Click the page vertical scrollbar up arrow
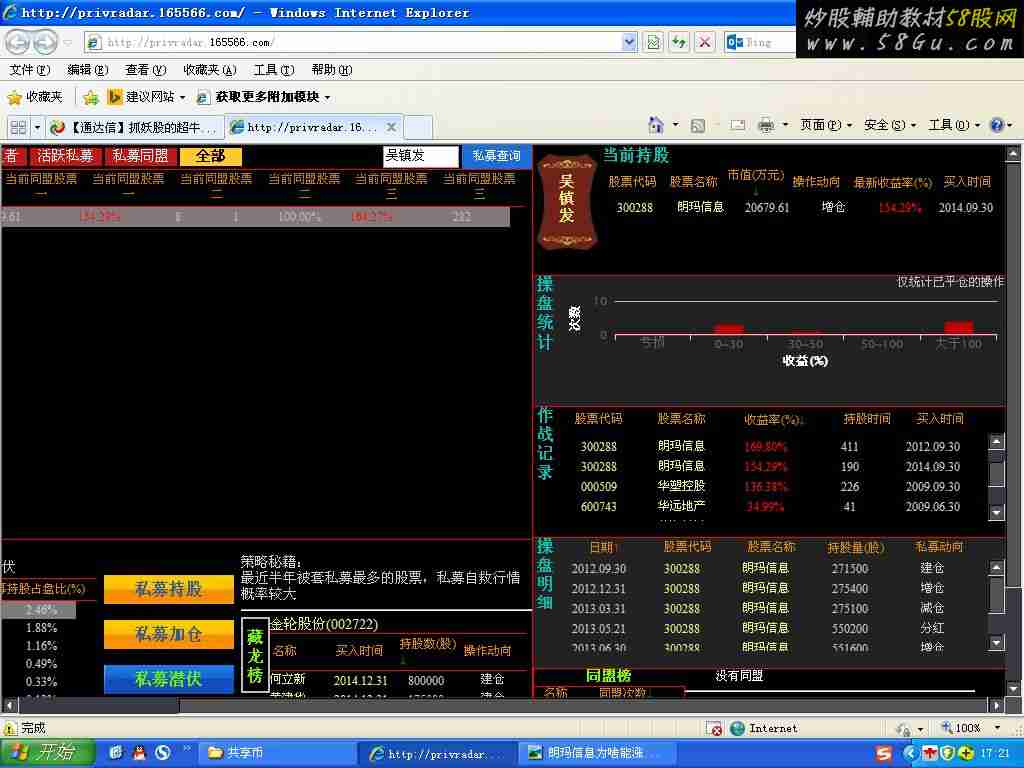Viewport: 1024px width, 768px height. tap(1013, 153)
